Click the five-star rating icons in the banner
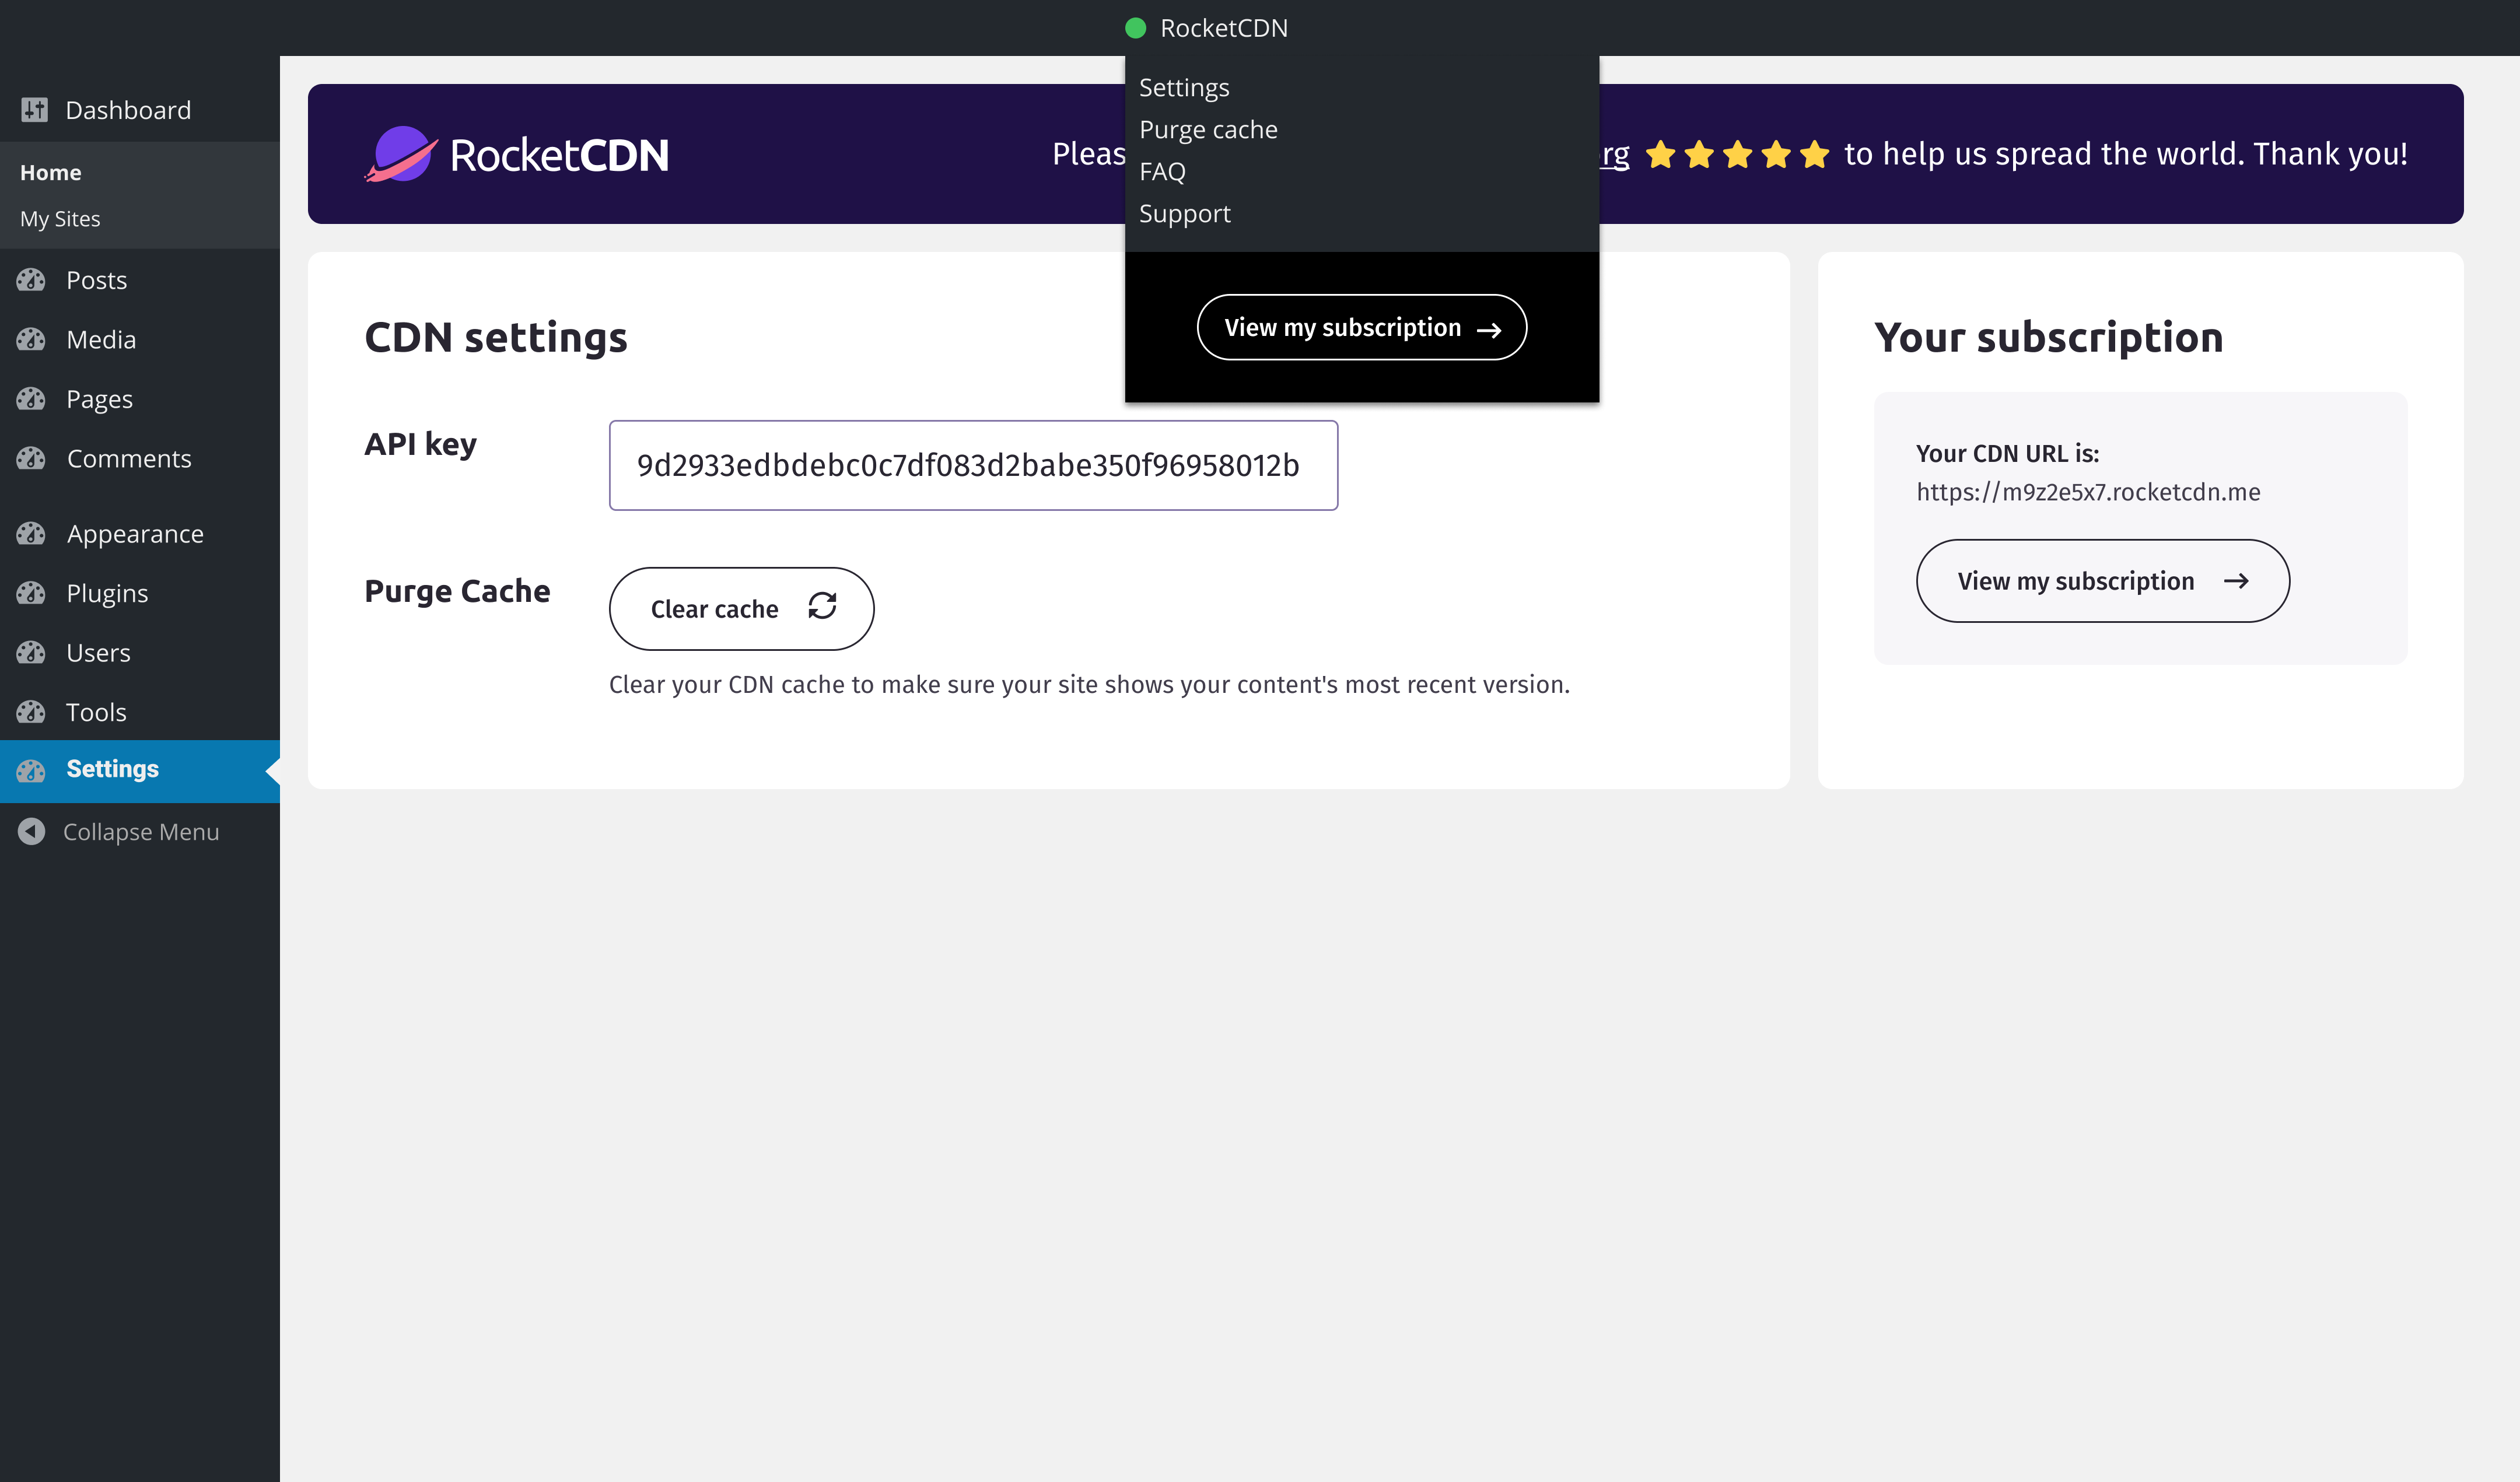Screen dimensions: 2520x1482 click(x=1737, y=155)
